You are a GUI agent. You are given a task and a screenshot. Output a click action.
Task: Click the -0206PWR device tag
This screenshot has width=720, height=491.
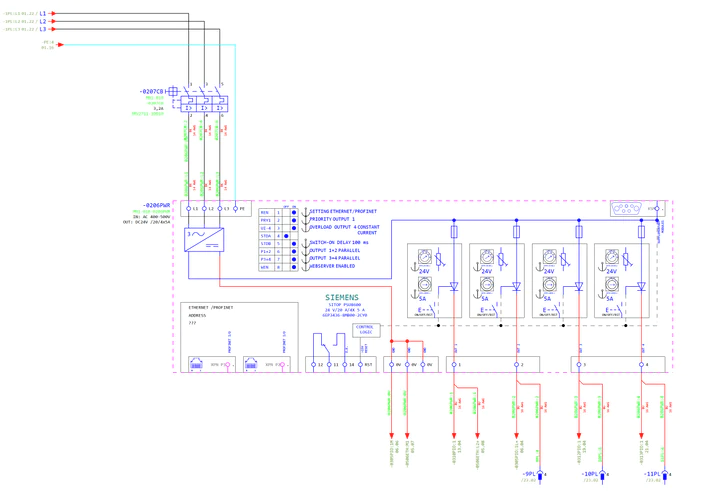click(x=157, y=204)
